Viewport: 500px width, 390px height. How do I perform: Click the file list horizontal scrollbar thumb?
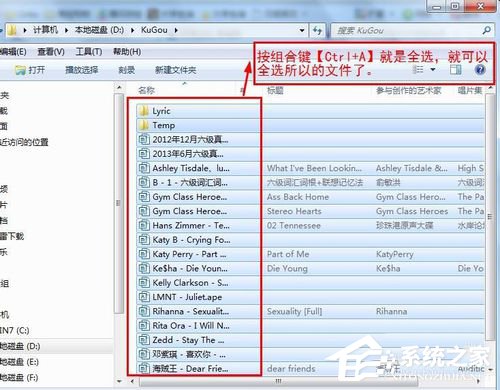[x=279, y=381]
